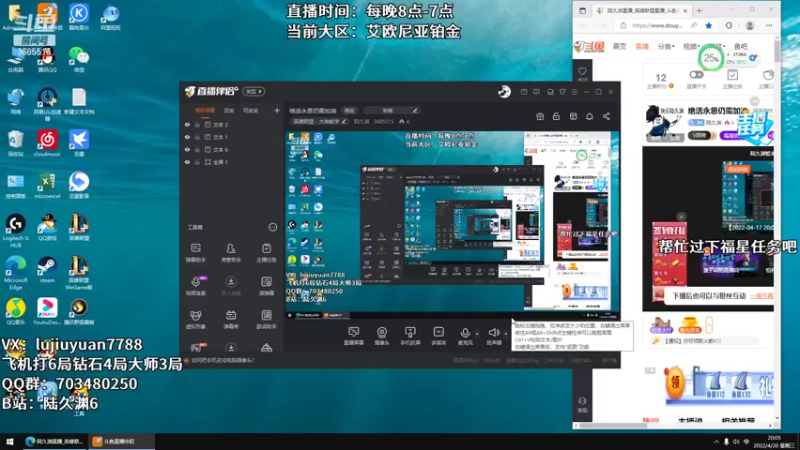
Task: Switch to the third scene tab
Action: click(250, 110)
